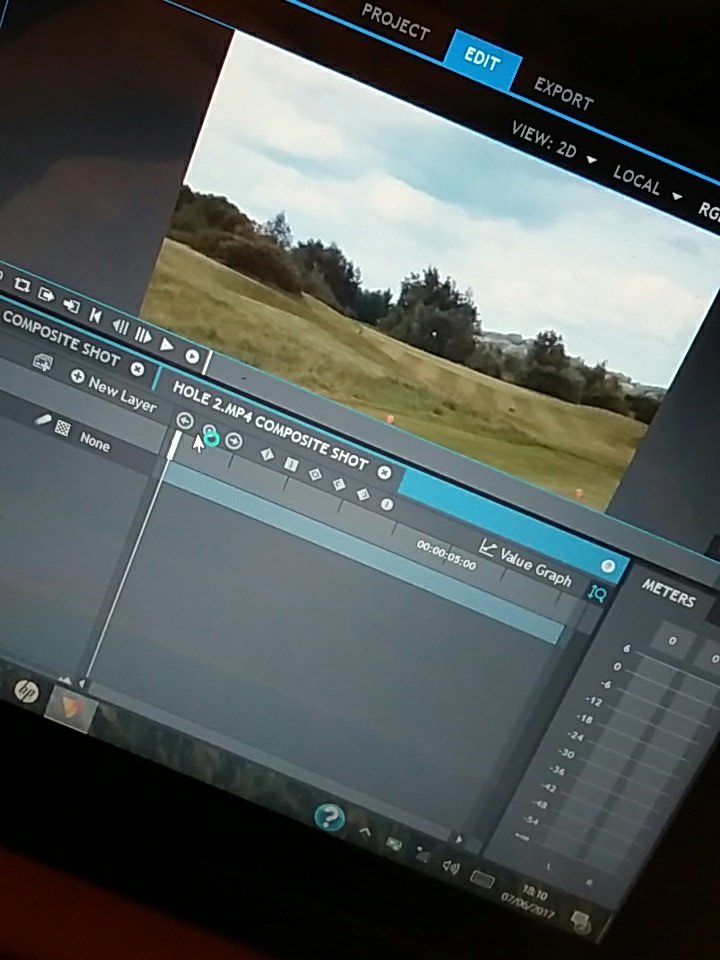The image size is (720, 960).
Task: Click the timeline scrollbar right arrow
Action: click(459, 838)
